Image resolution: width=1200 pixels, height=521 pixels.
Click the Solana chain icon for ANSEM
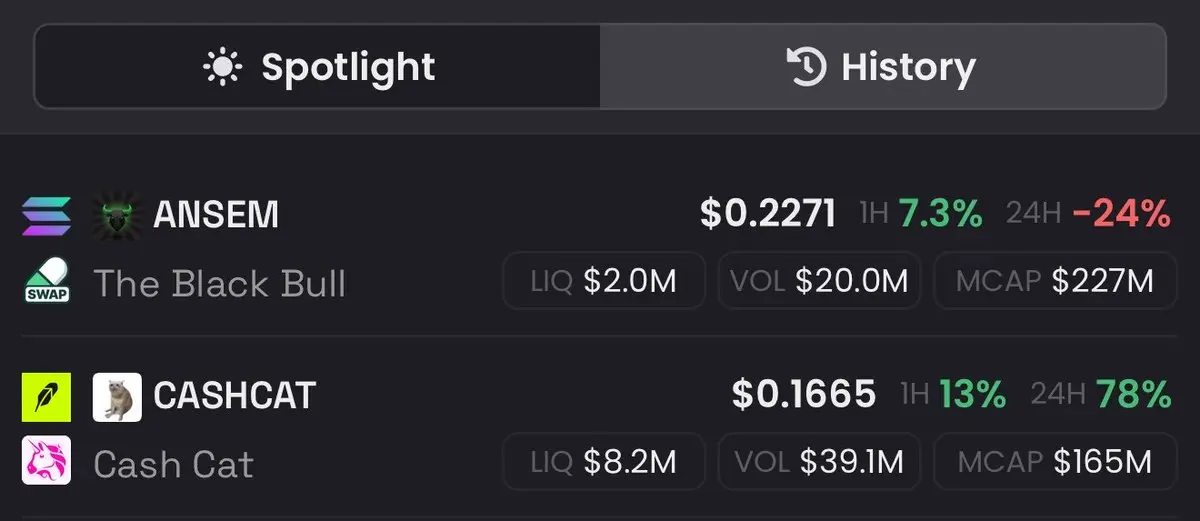pos(46,215)
